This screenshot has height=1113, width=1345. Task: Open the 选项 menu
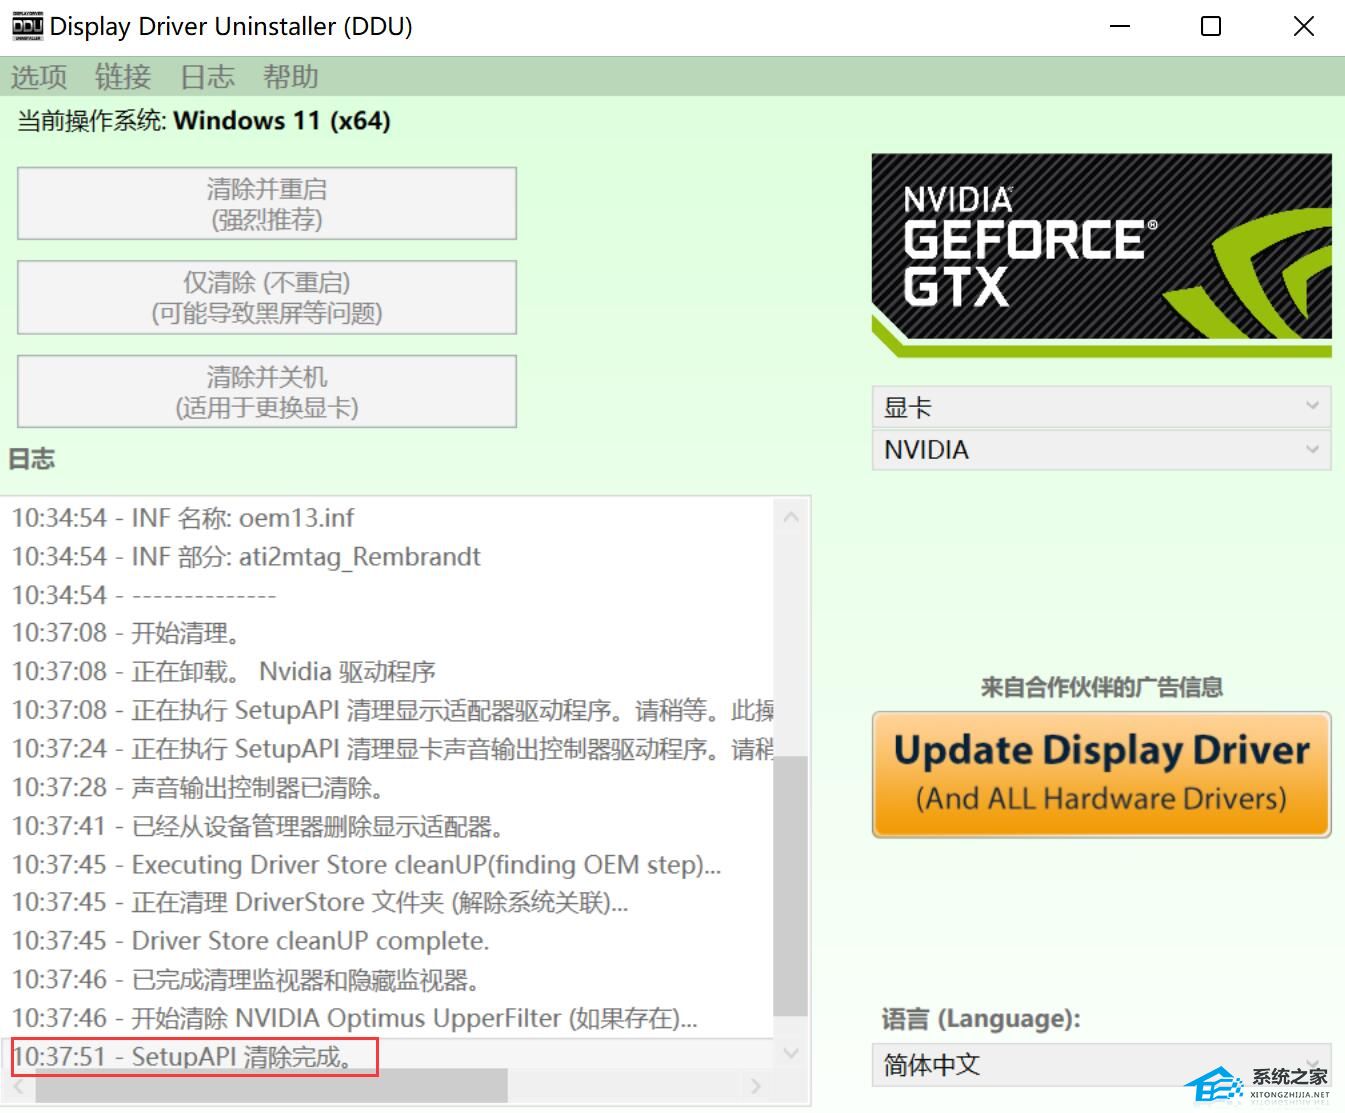pyautogui.click(x=39, y=77)
